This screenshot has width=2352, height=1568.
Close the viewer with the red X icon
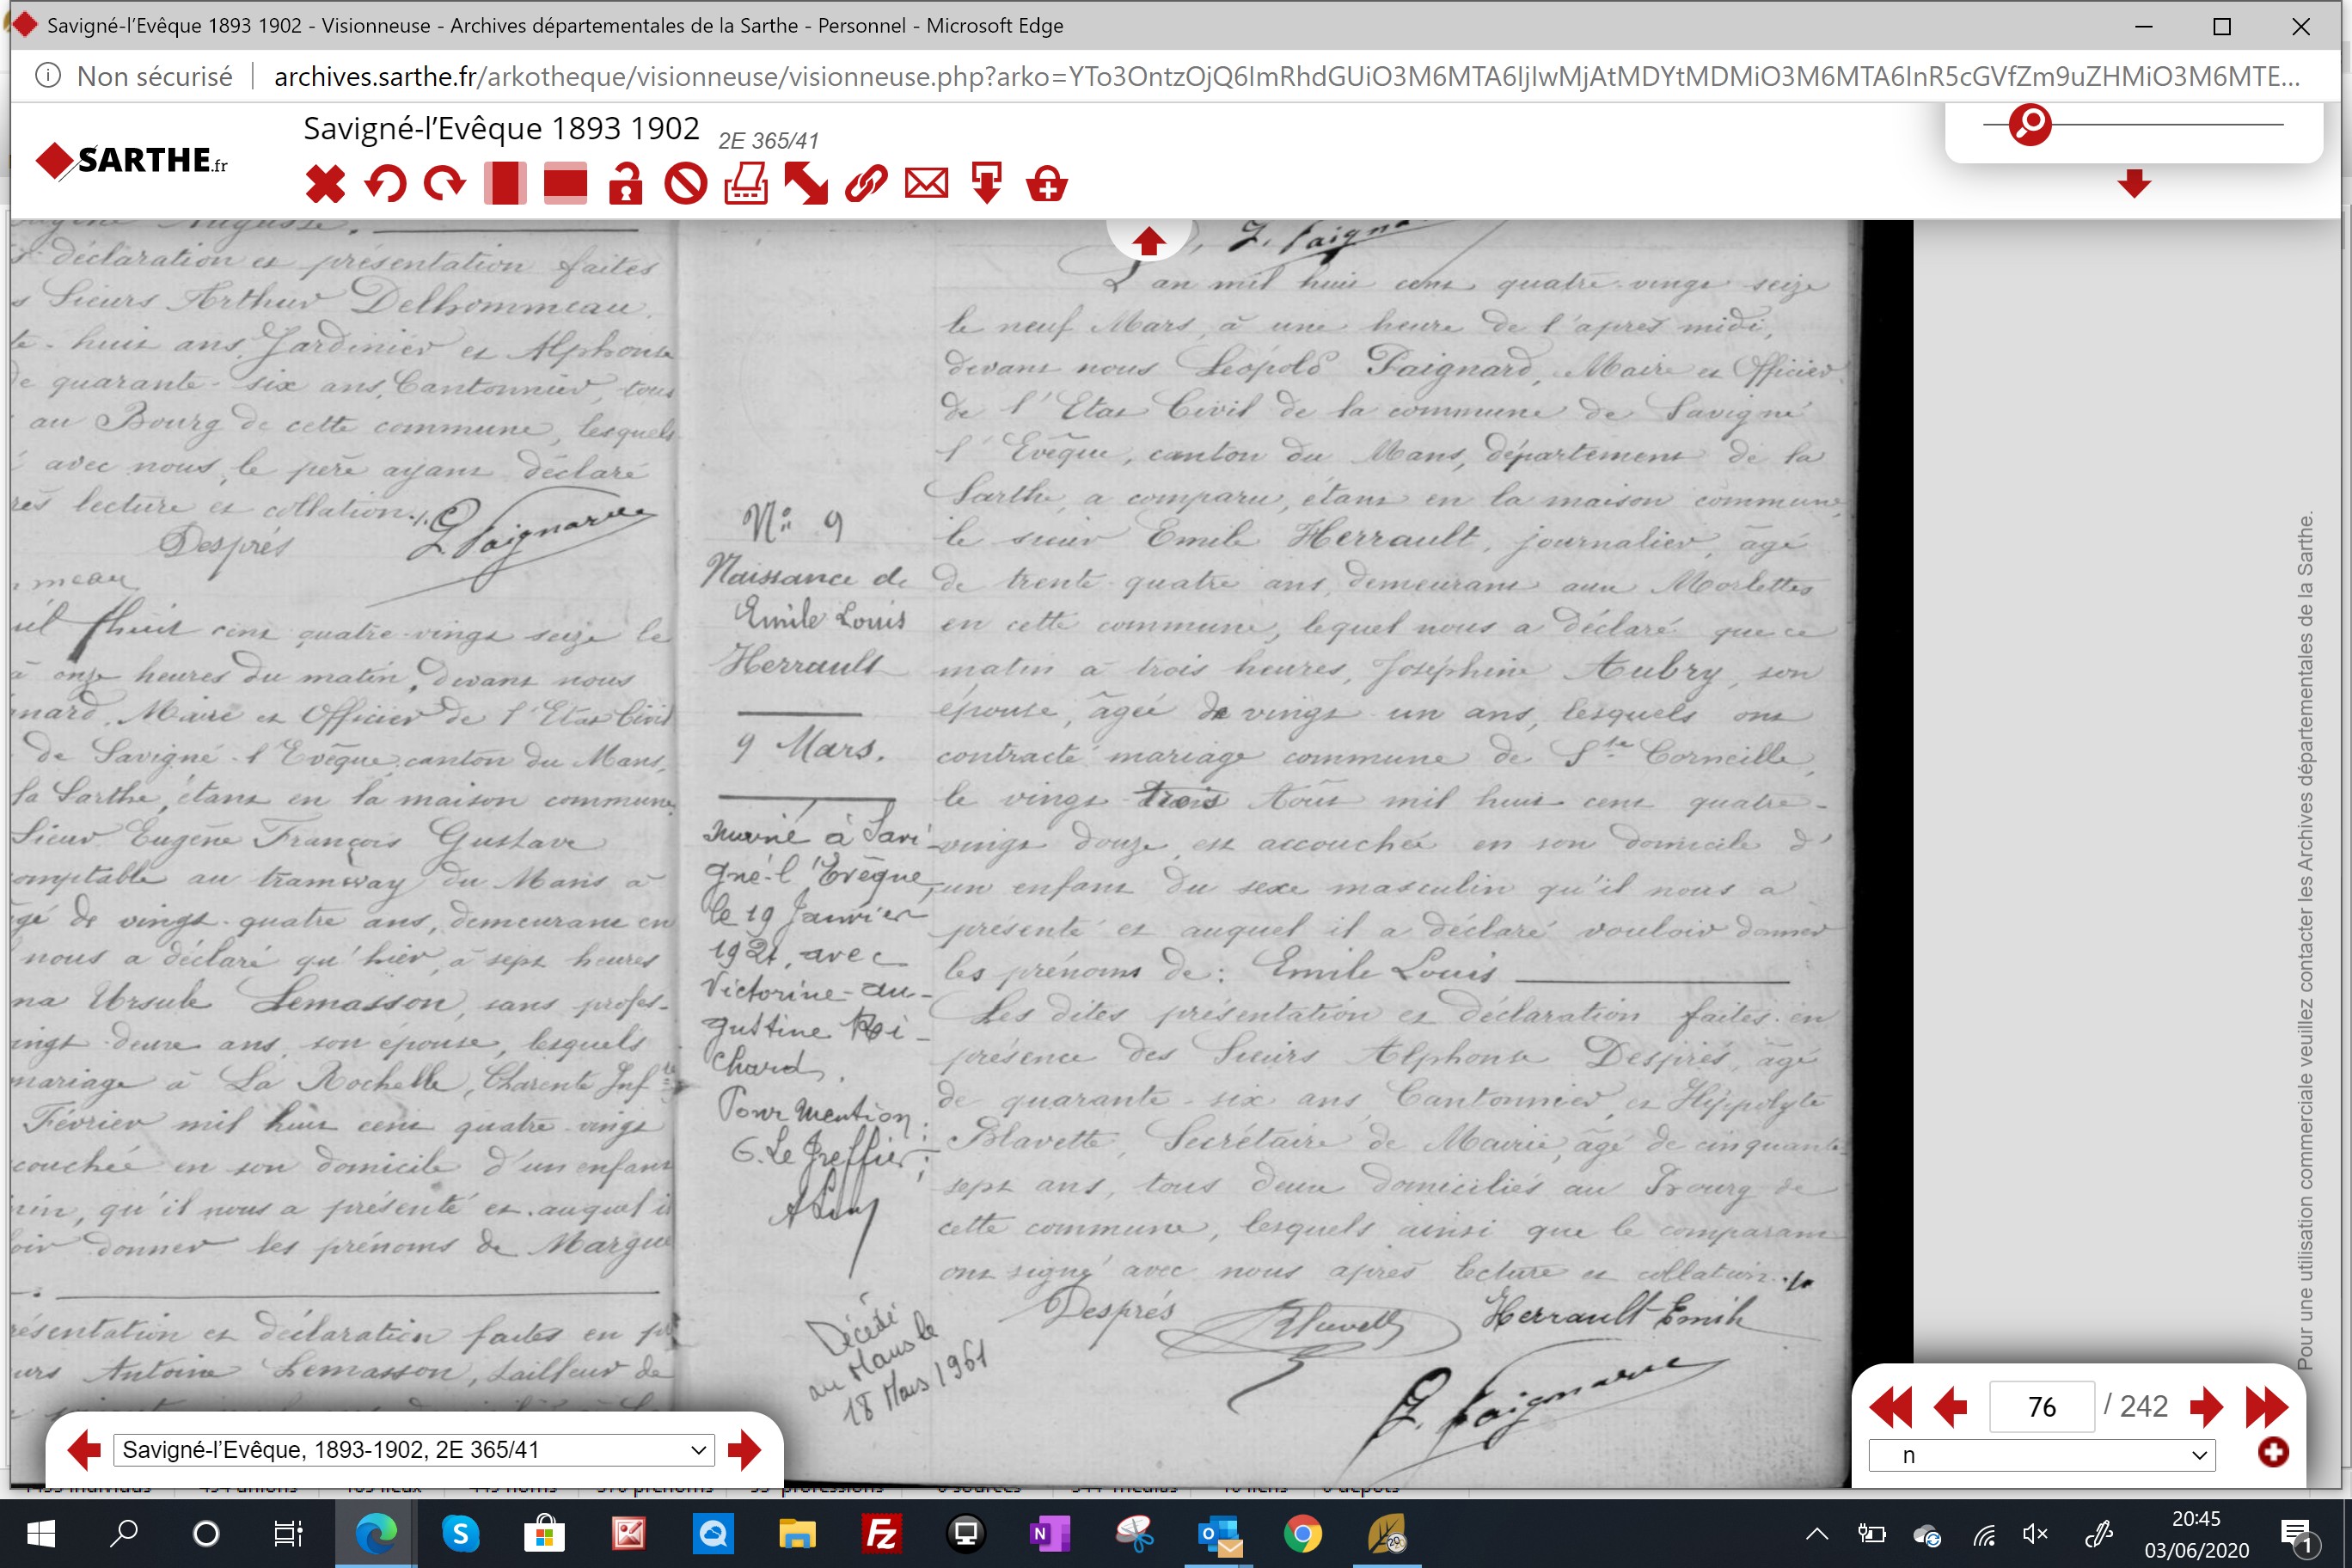click(325, 184)
